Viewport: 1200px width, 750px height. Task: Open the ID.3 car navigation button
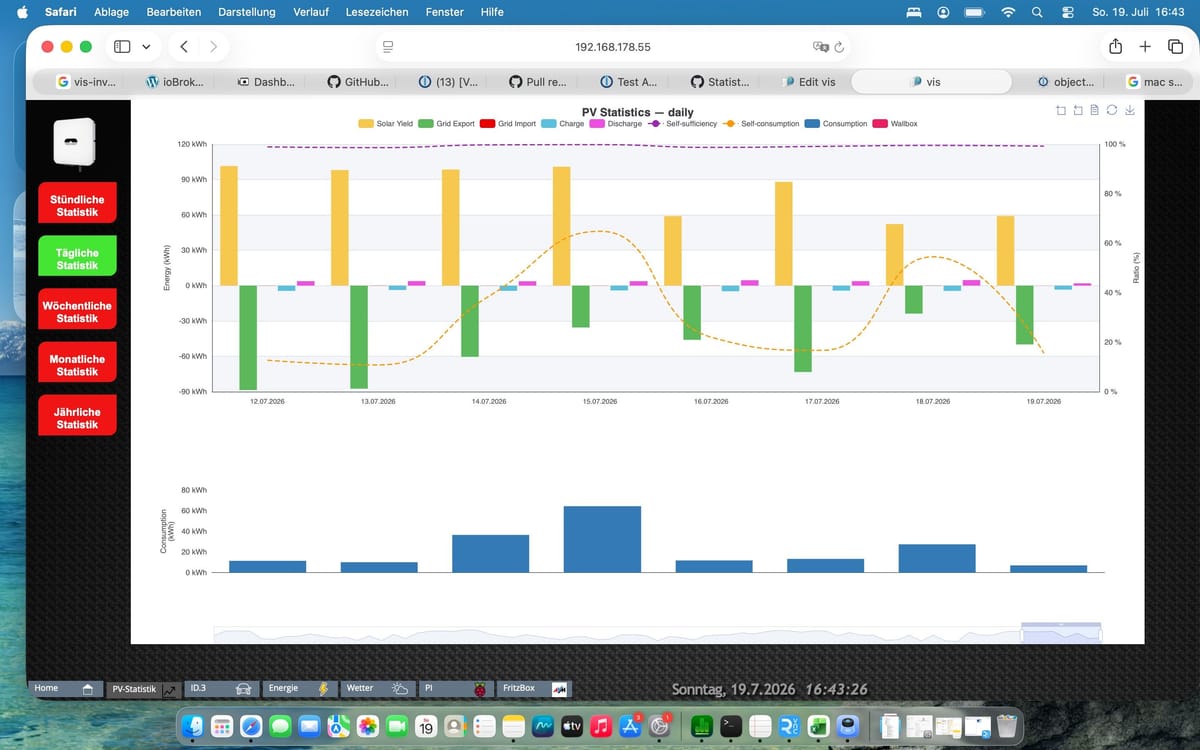[x=220, y=688]
